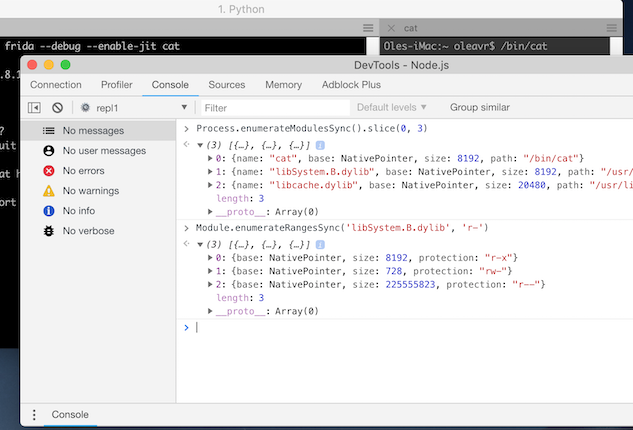Select the Console tab in the top bar
Image resolution: width=633 pixels, height=430 pixels.
[170, 85]
